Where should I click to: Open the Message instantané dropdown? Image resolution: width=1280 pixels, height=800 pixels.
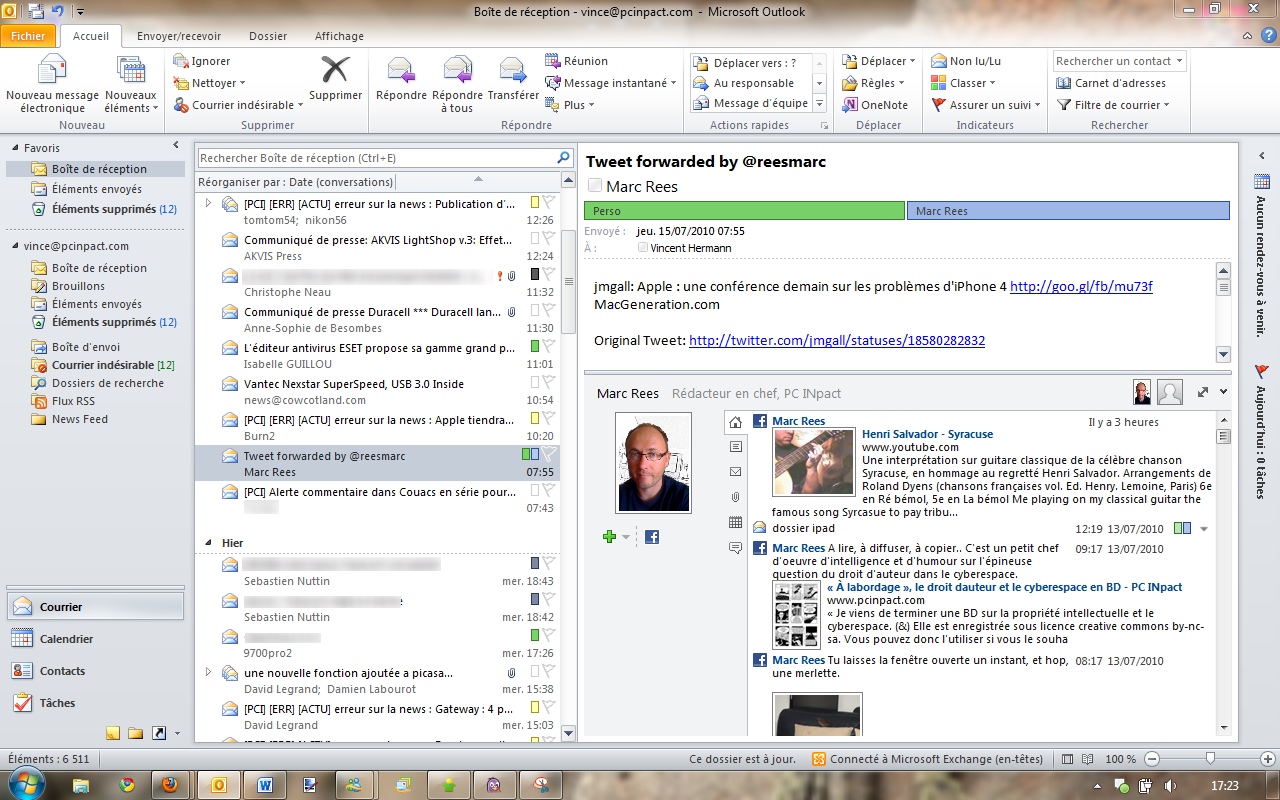pos(611,83)
